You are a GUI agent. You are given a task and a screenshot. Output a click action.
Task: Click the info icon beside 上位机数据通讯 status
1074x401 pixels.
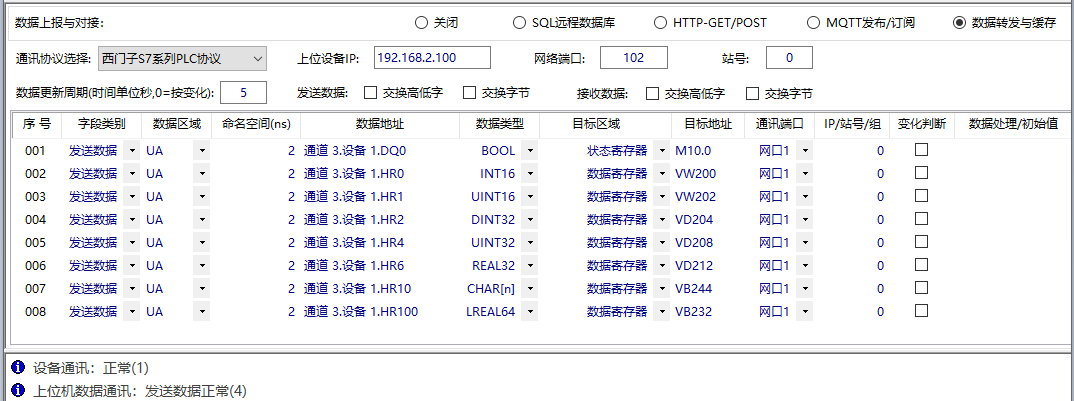[x=18, y=390]
